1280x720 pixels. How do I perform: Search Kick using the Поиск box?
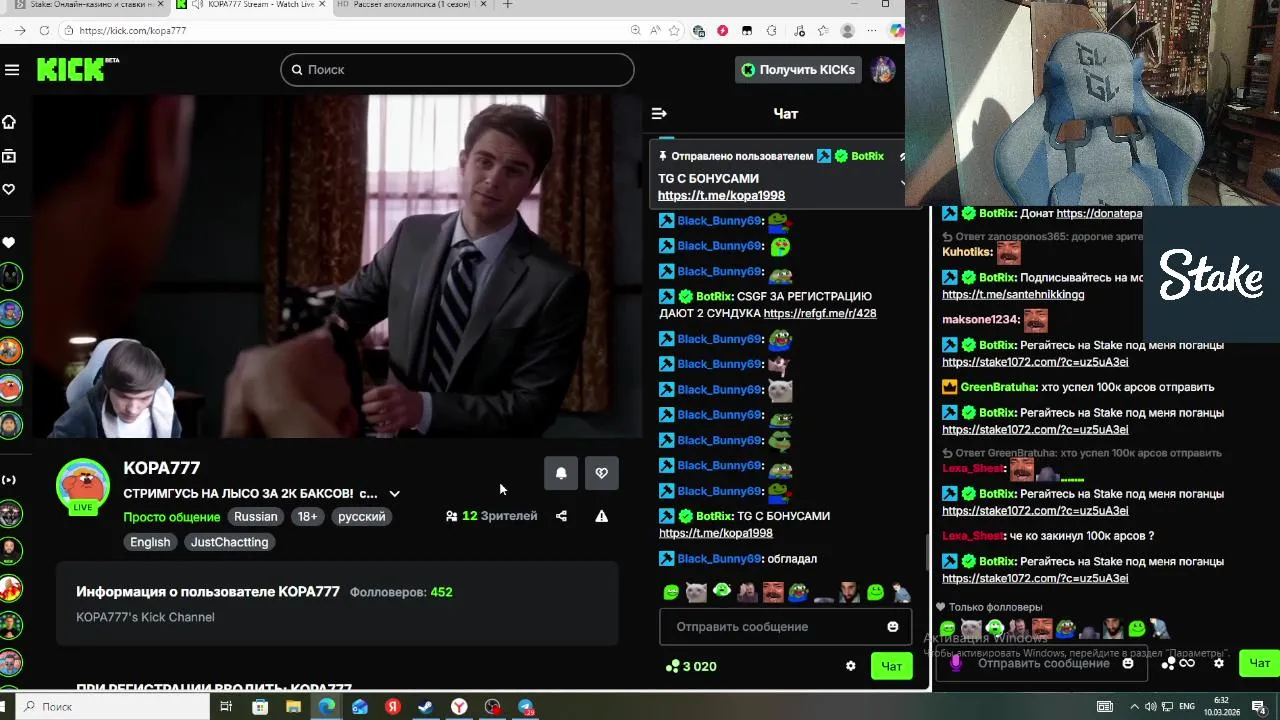(x=457, y=69)
